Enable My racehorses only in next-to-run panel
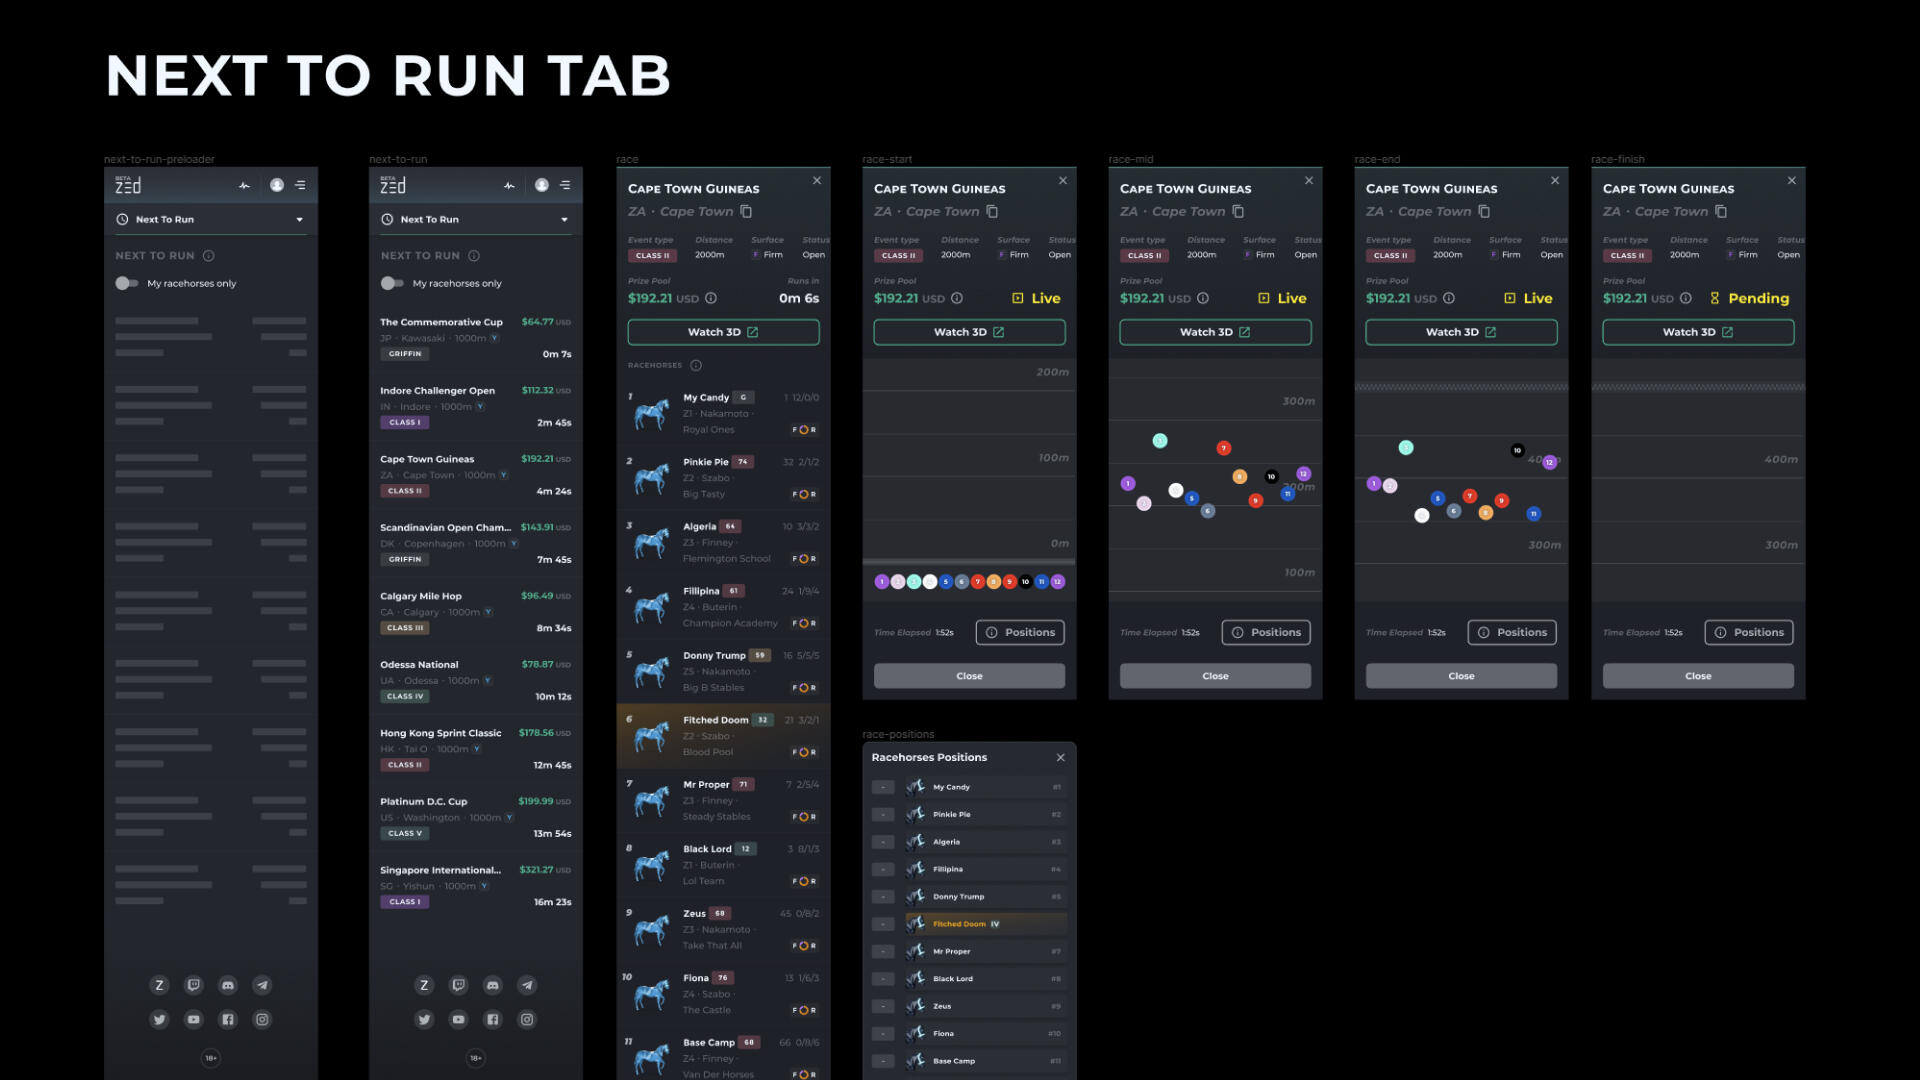Image resolution: width=1920 pixels, height=1080 pixels. [x=392, y=283]
